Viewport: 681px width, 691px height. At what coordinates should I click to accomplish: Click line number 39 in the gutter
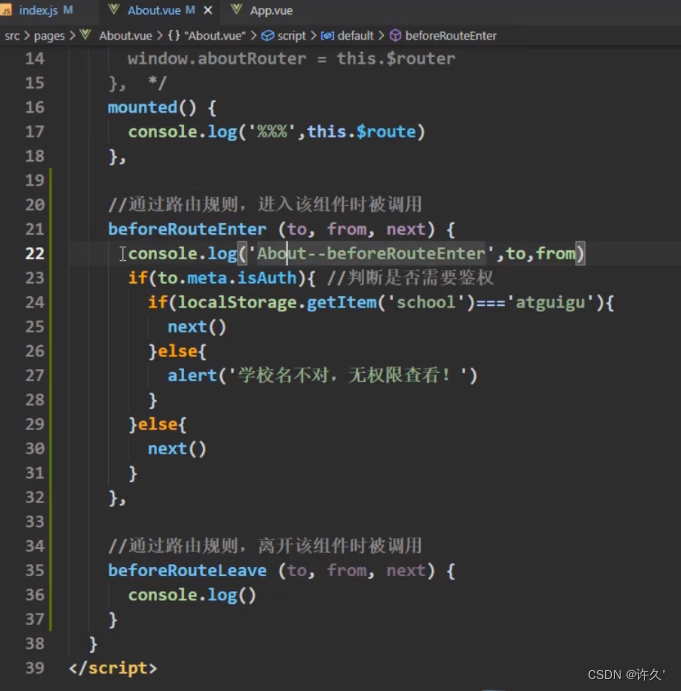tap(35, 668)
